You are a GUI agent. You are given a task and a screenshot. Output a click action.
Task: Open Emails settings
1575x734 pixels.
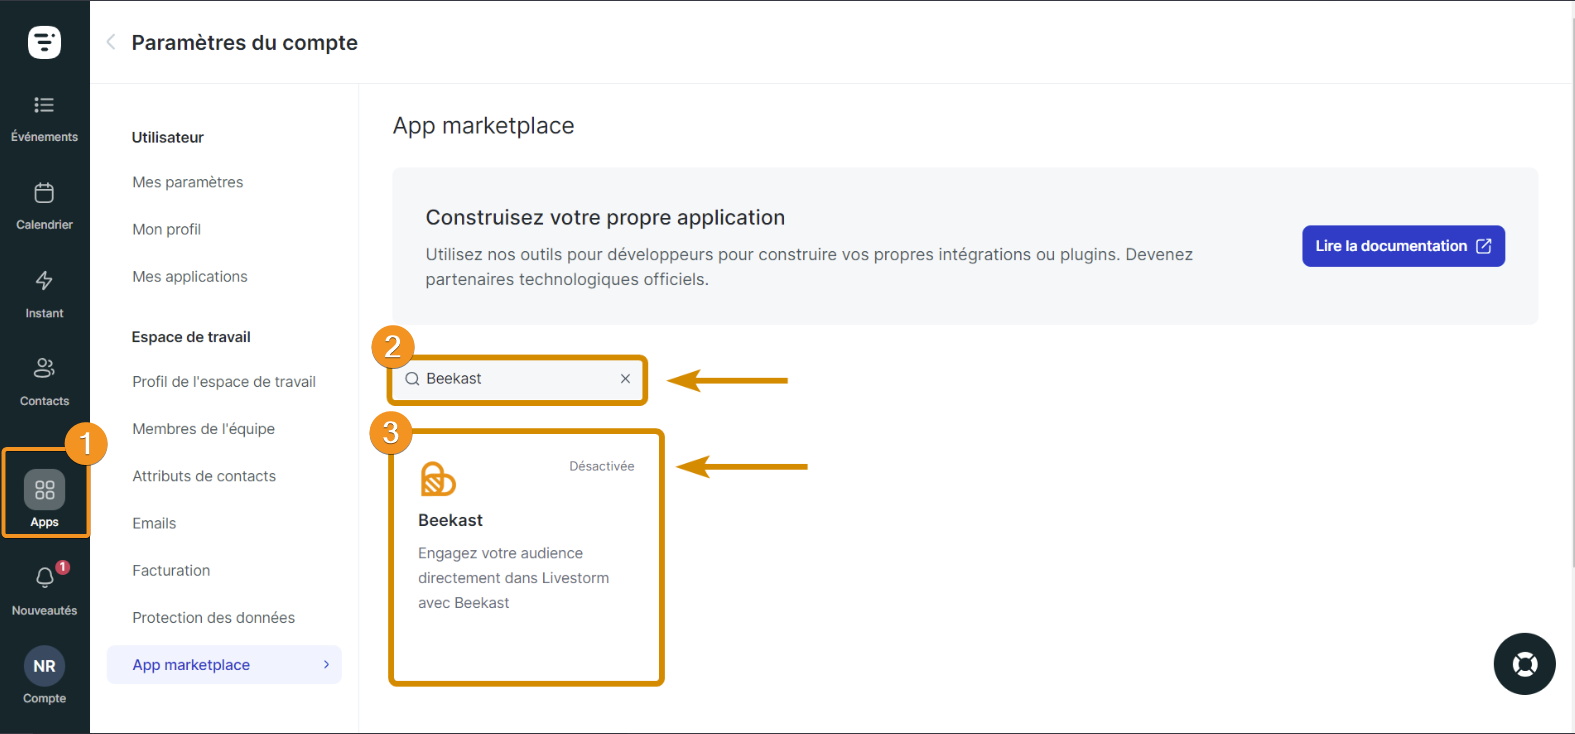(154, 523)
